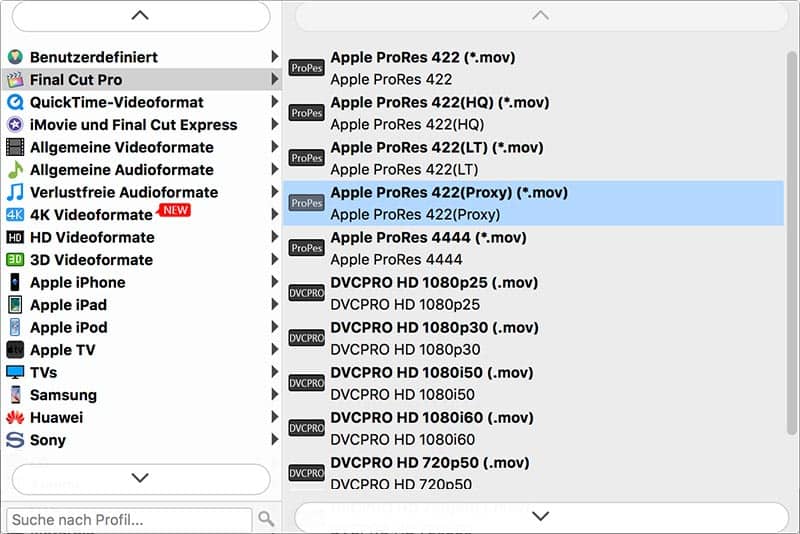Image resolution: width=800 pixels, height=534 pixels.
Task: Click the Samsung phone icon
Action: pos(16,395)
